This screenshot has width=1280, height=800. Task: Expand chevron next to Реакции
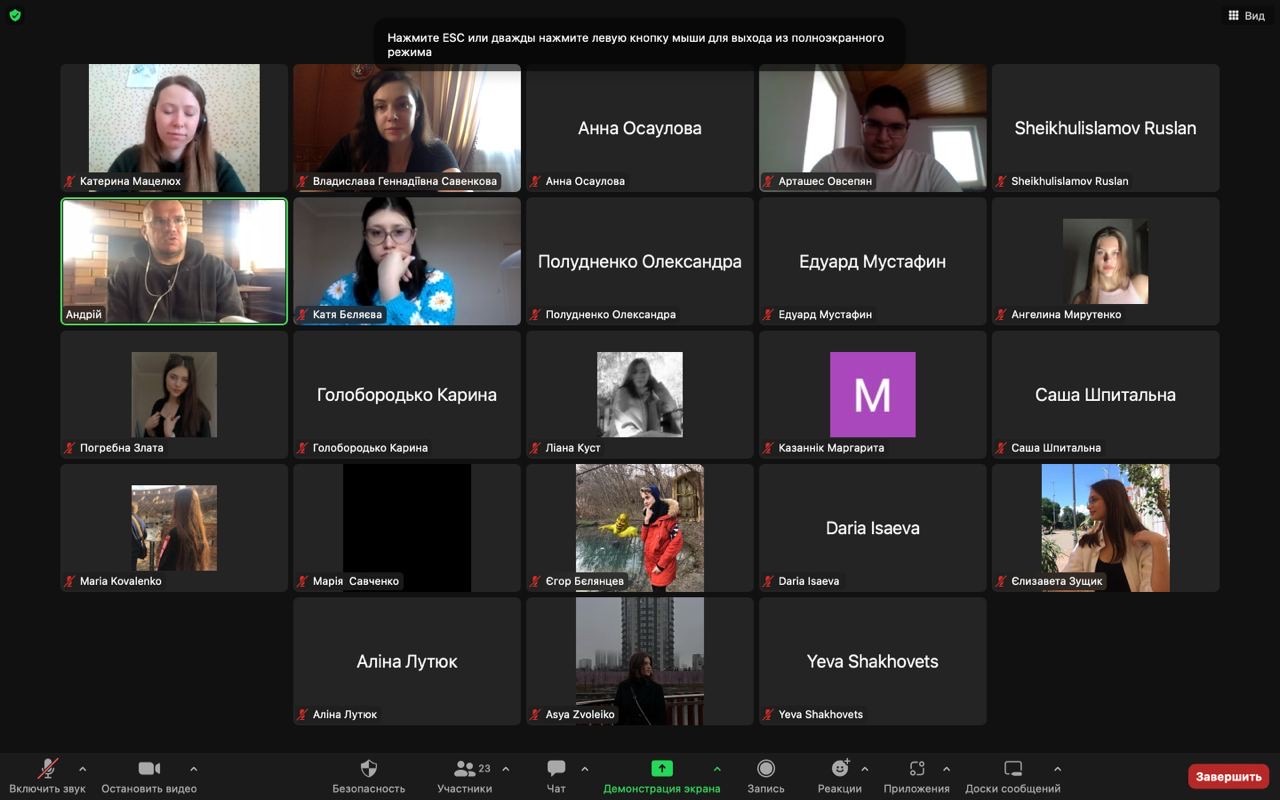click(864, 769)
